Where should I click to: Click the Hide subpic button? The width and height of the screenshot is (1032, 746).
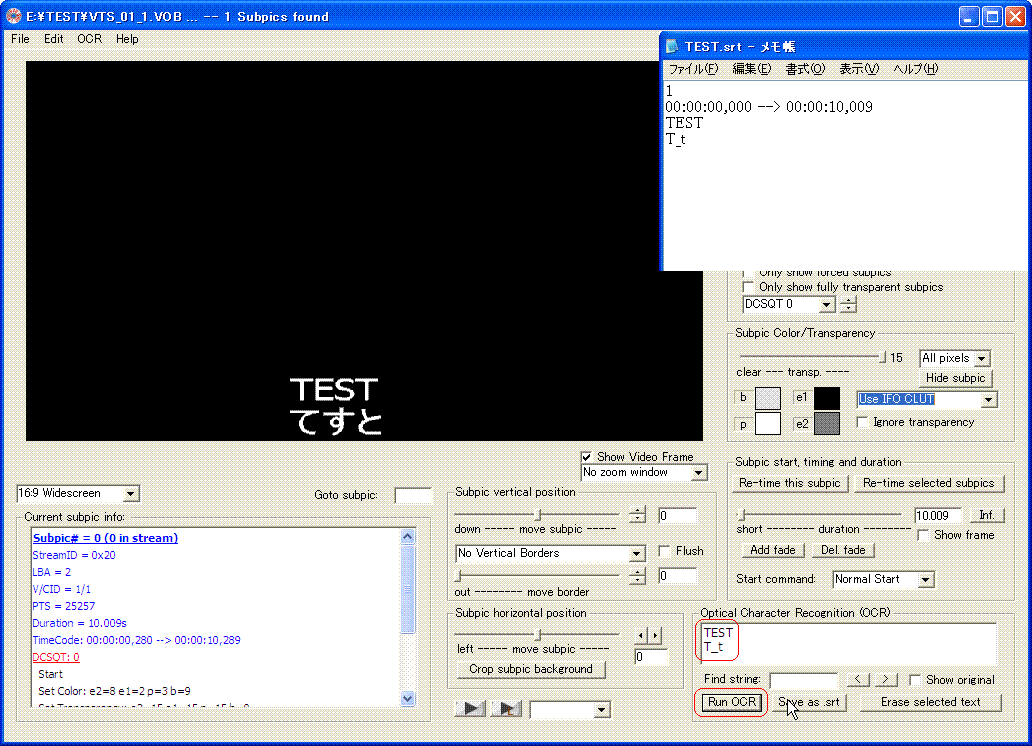click(955, 378)
